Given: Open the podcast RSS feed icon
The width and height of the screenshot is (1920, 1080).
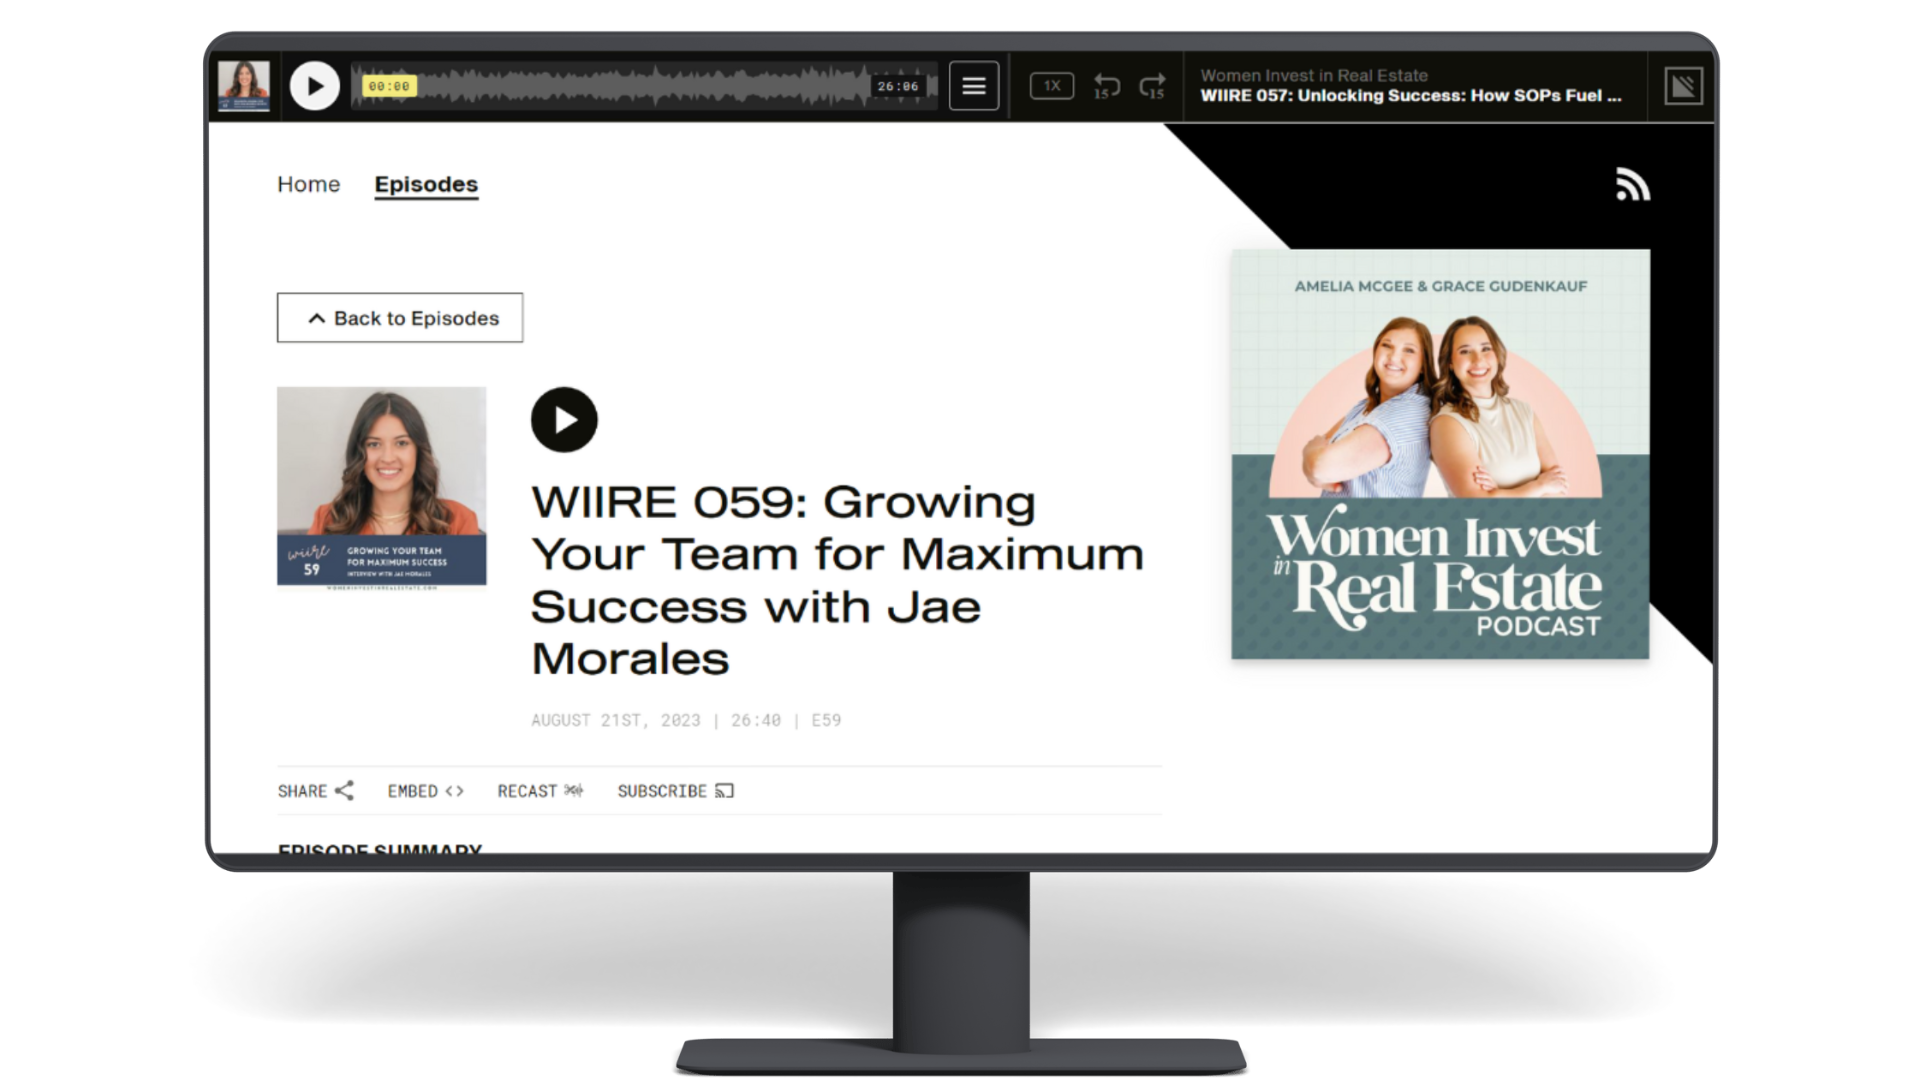Looking at the screenshot, I should [1632, 184].
